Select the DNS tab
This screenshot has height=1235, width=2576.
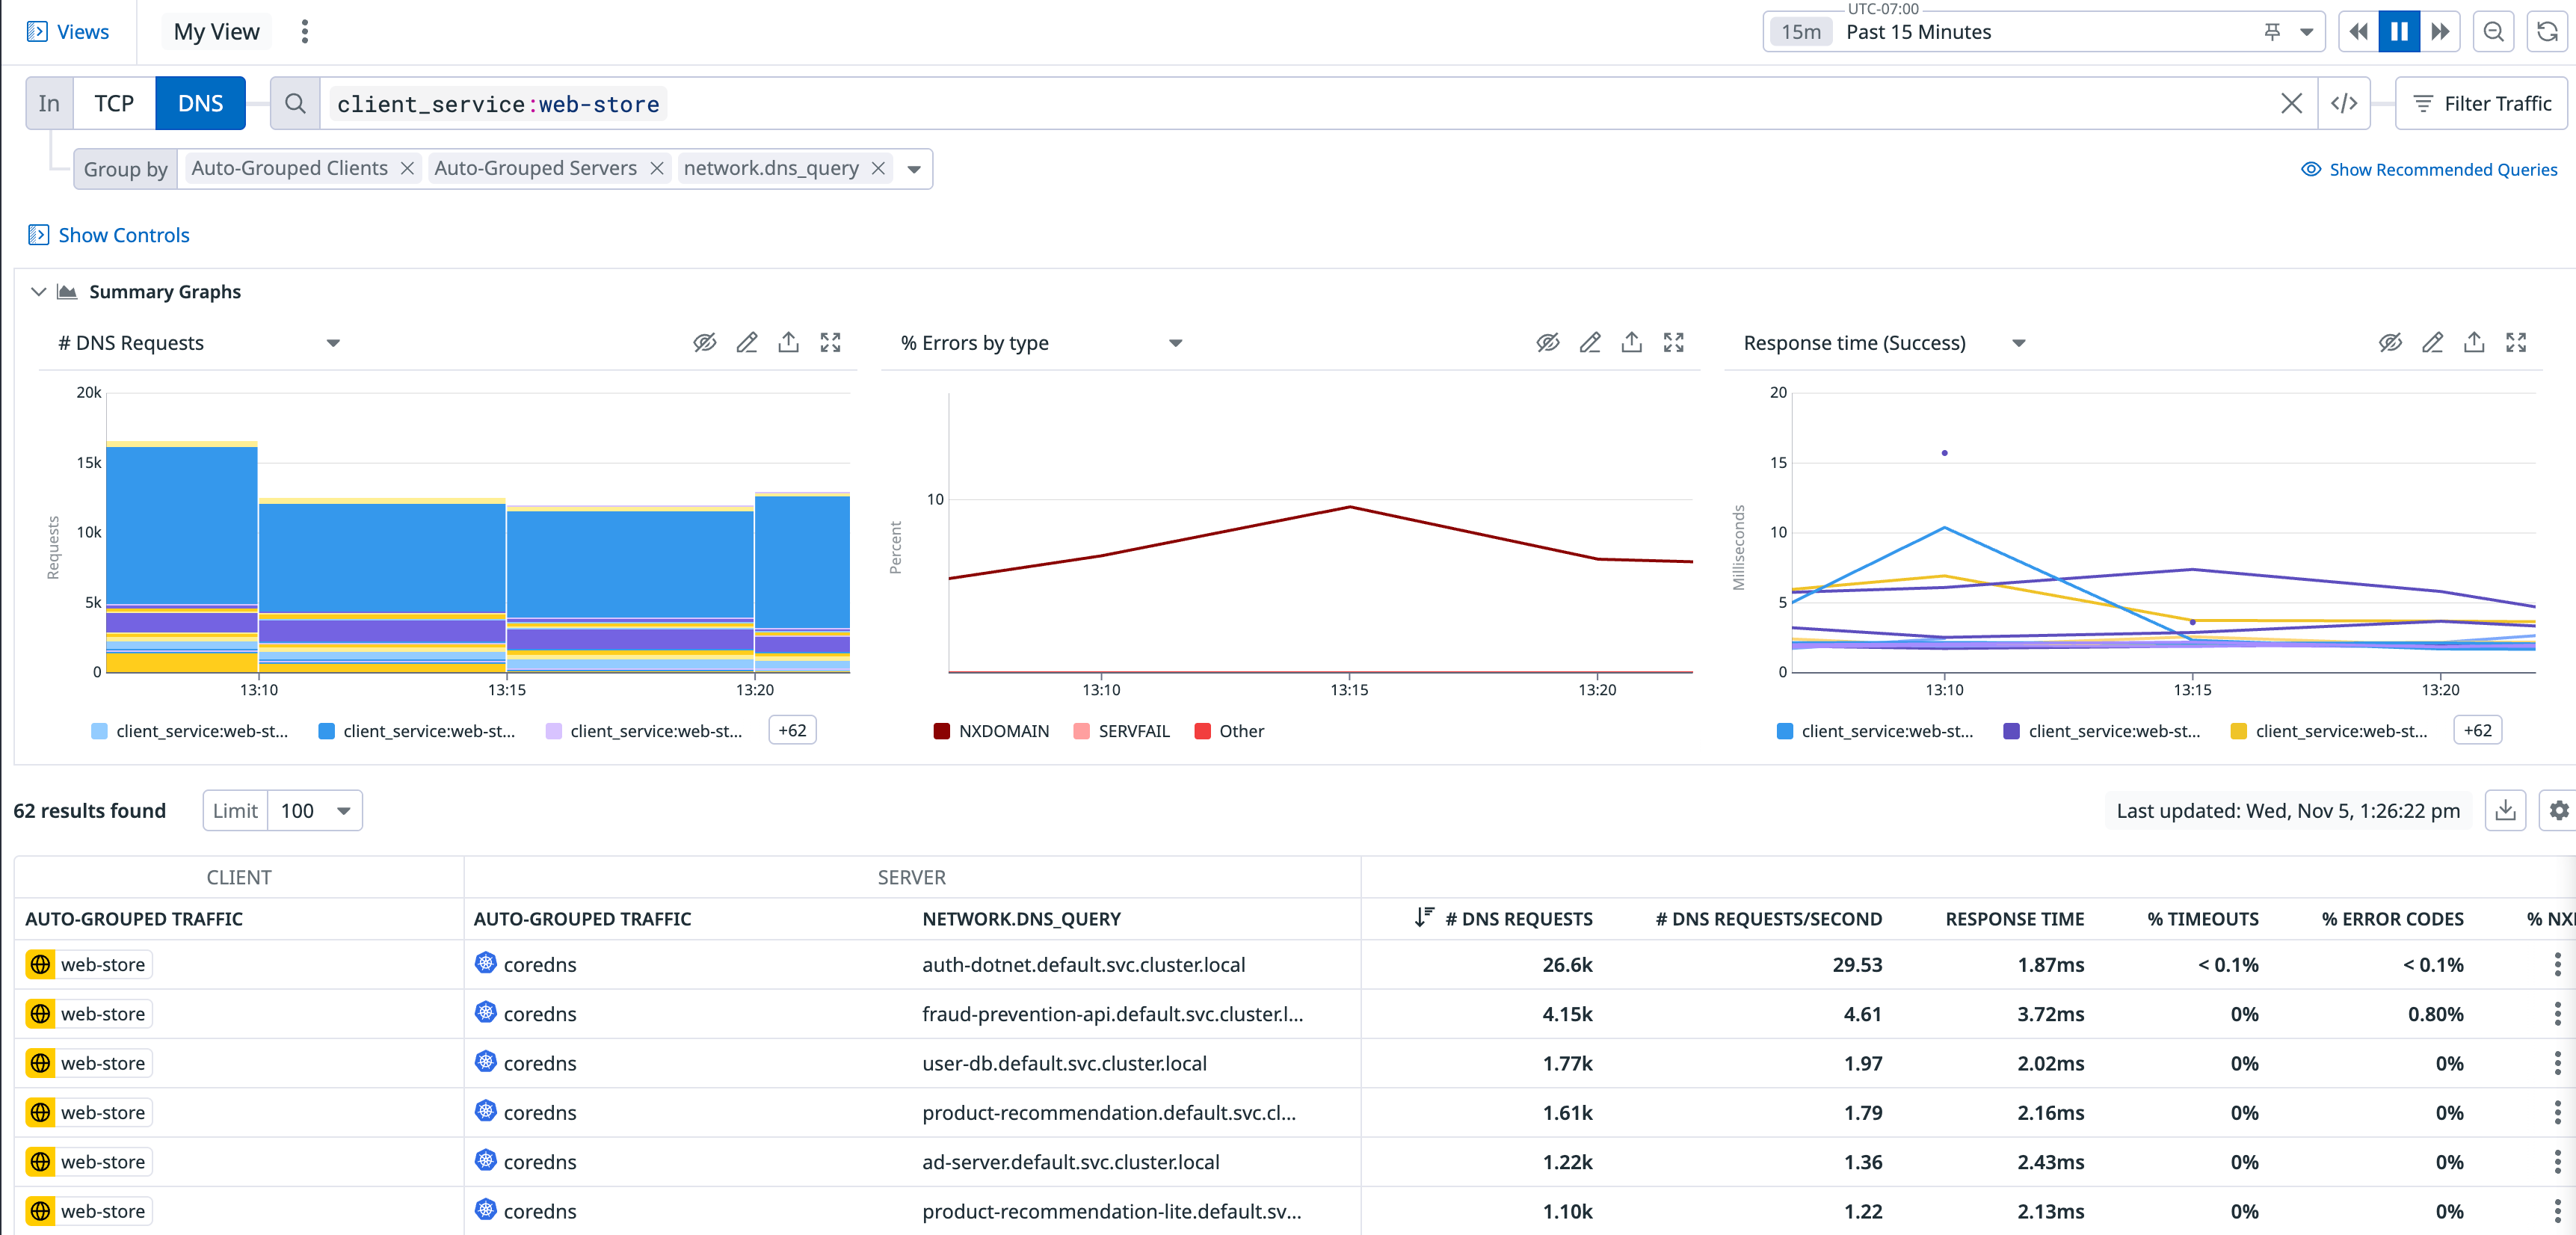(x=200, y=103)
